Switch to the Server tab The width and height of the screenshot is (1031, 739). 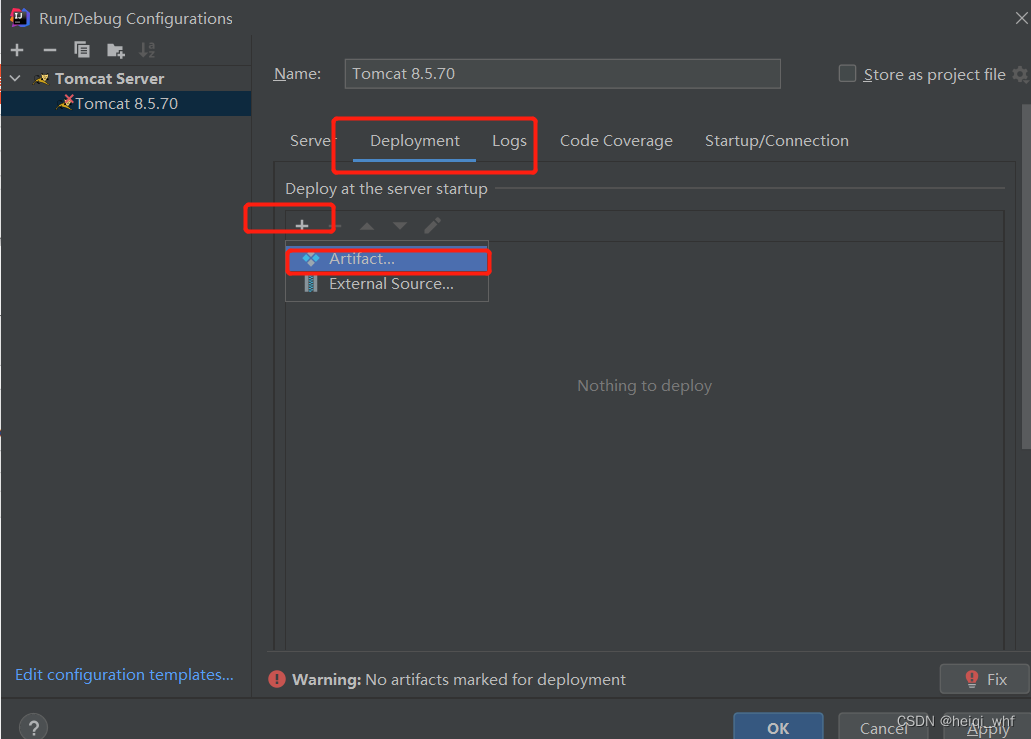pyautogui.click(x=311, y=141)
